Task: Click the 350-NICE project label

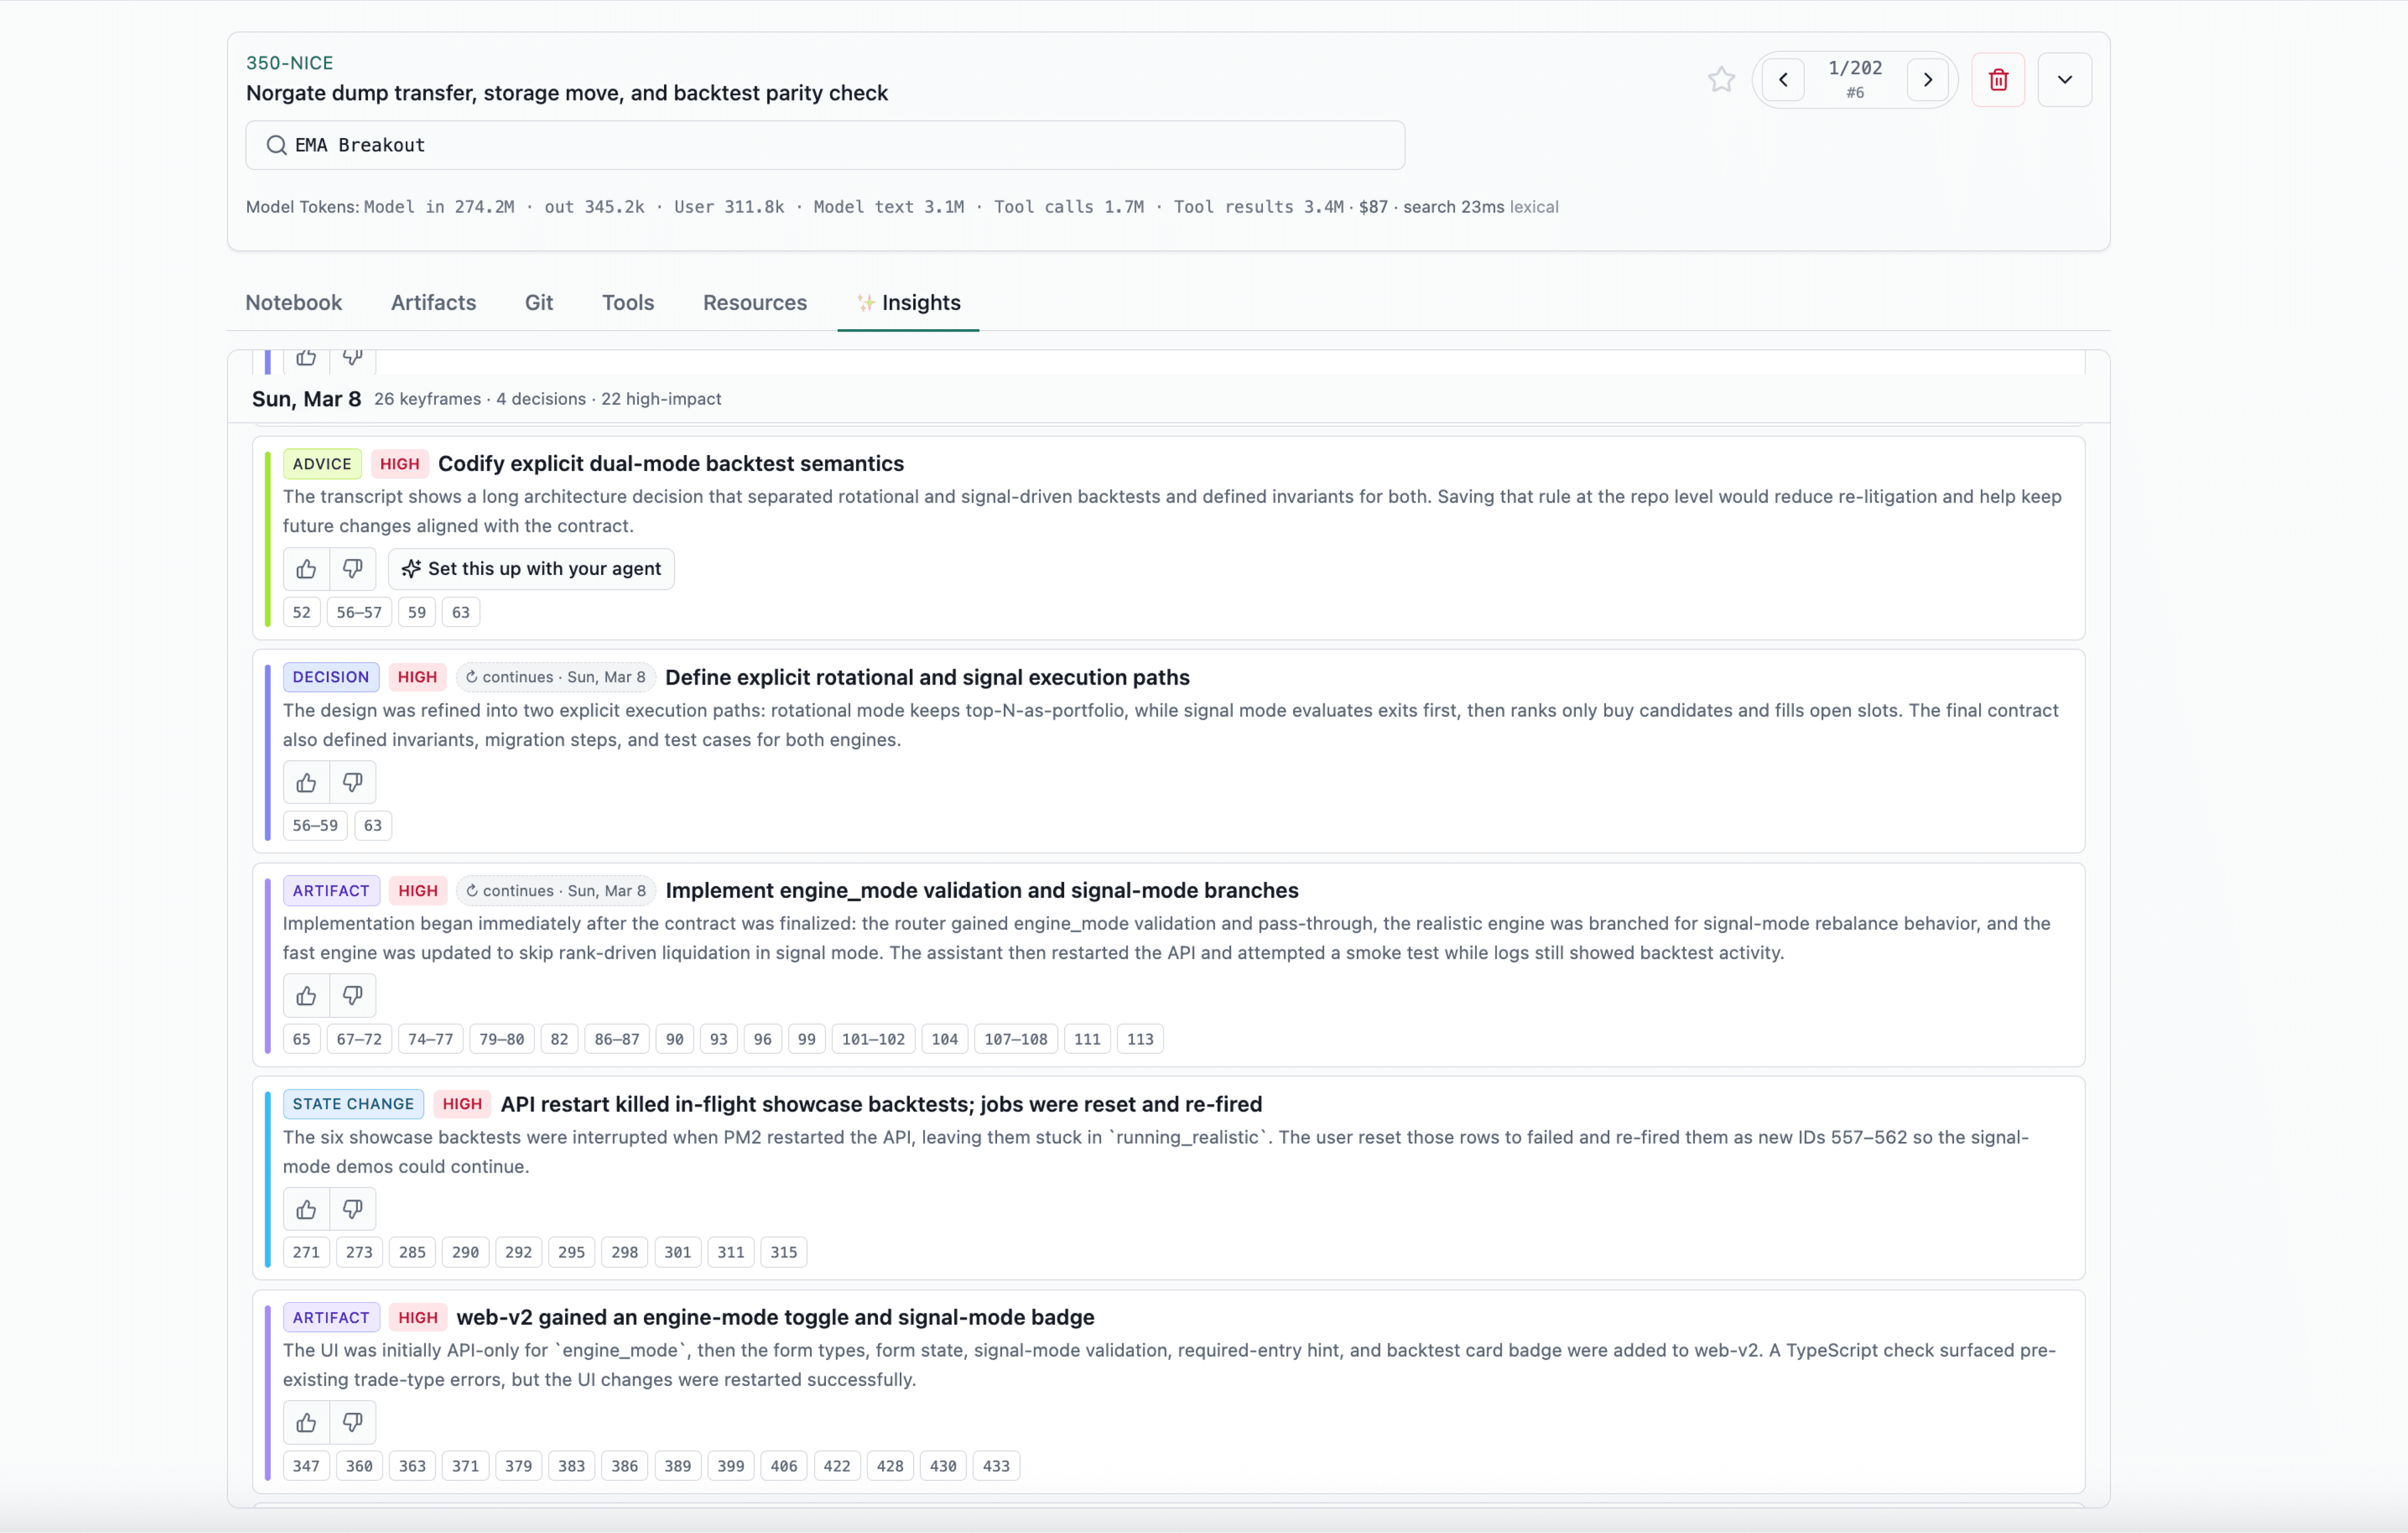Action: point(290,63)
